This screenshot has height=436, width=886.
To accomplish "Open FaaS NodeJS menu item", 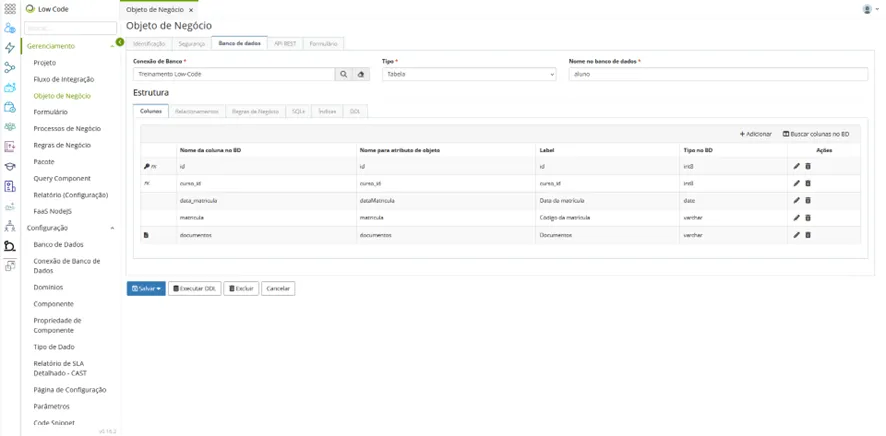I will coord(53,212).
